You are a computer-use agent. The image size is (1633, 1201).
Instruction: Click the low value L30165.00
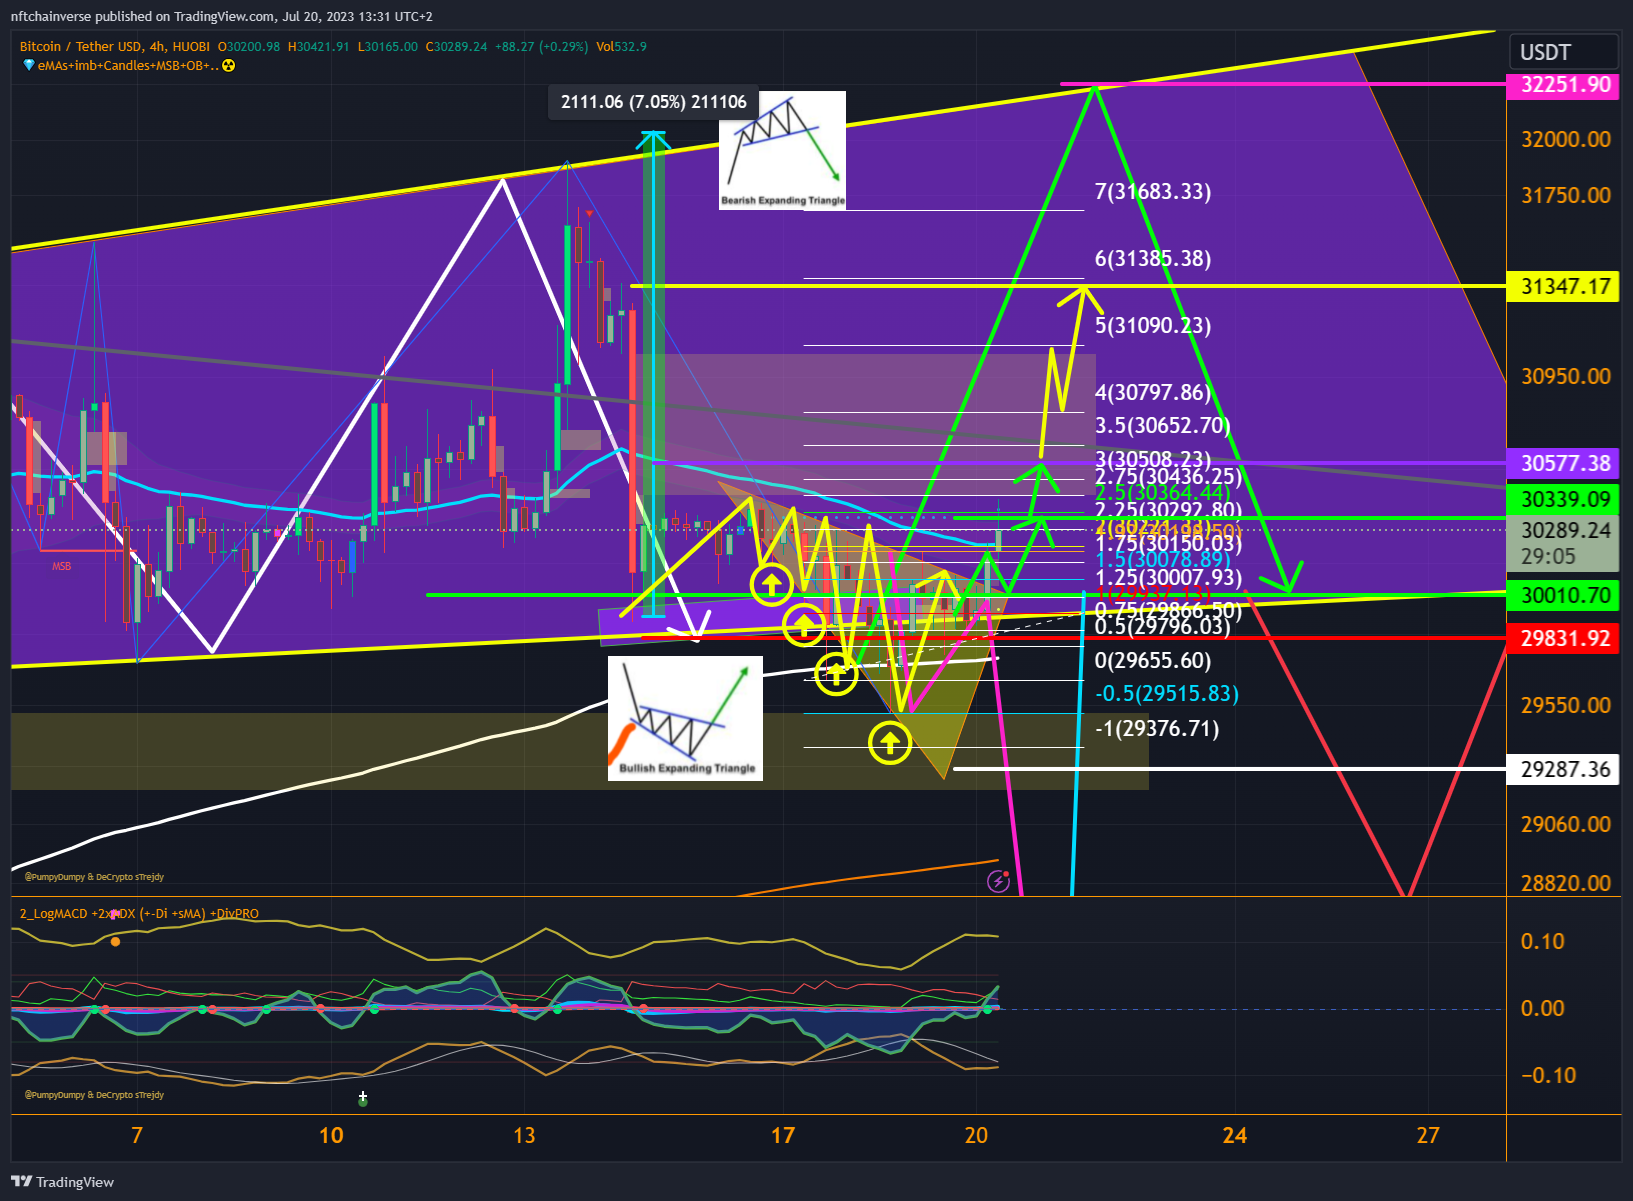388,47
